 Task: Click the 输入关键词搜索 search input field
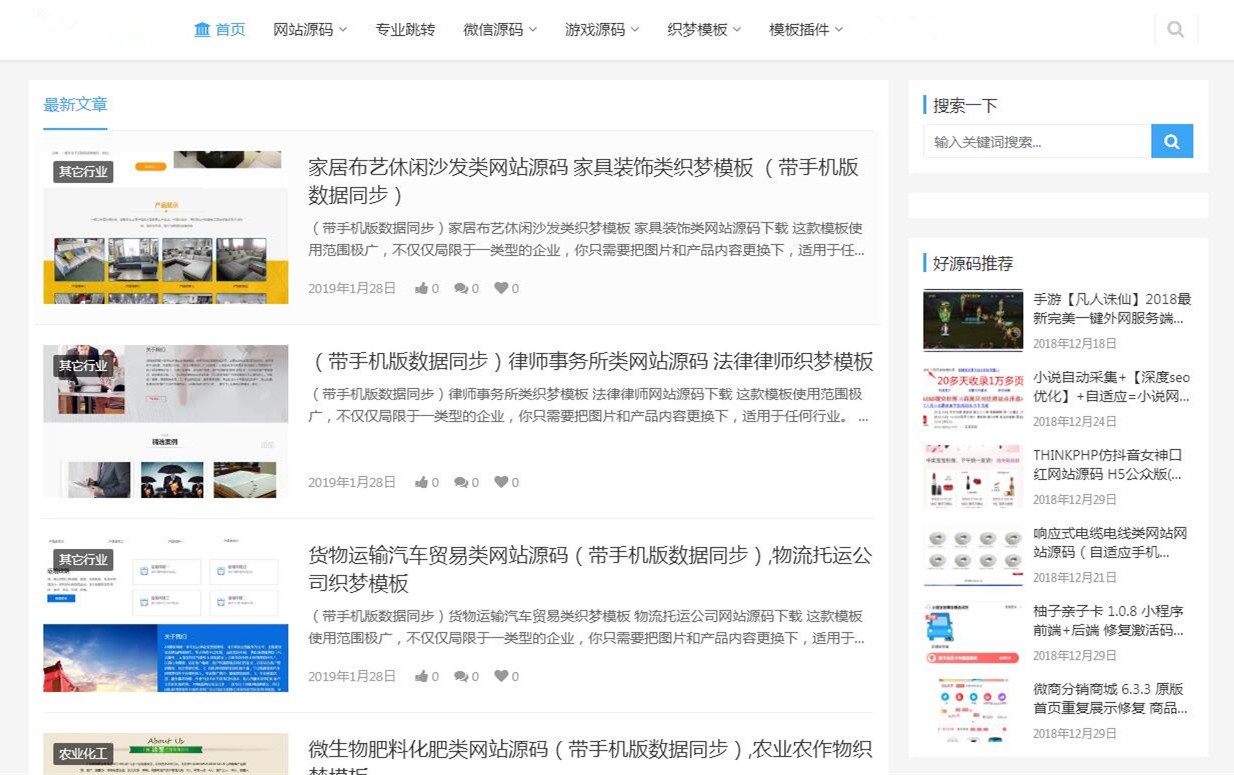[x=1037, y=141]
